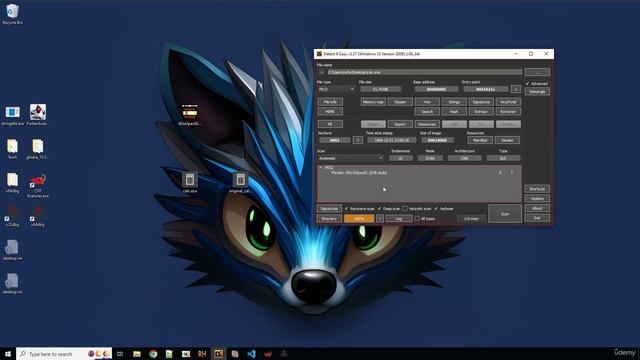Viewport: 640px width, 360px height.
Task: Click Signatures button beside Recursive scan
Action: 329,209
